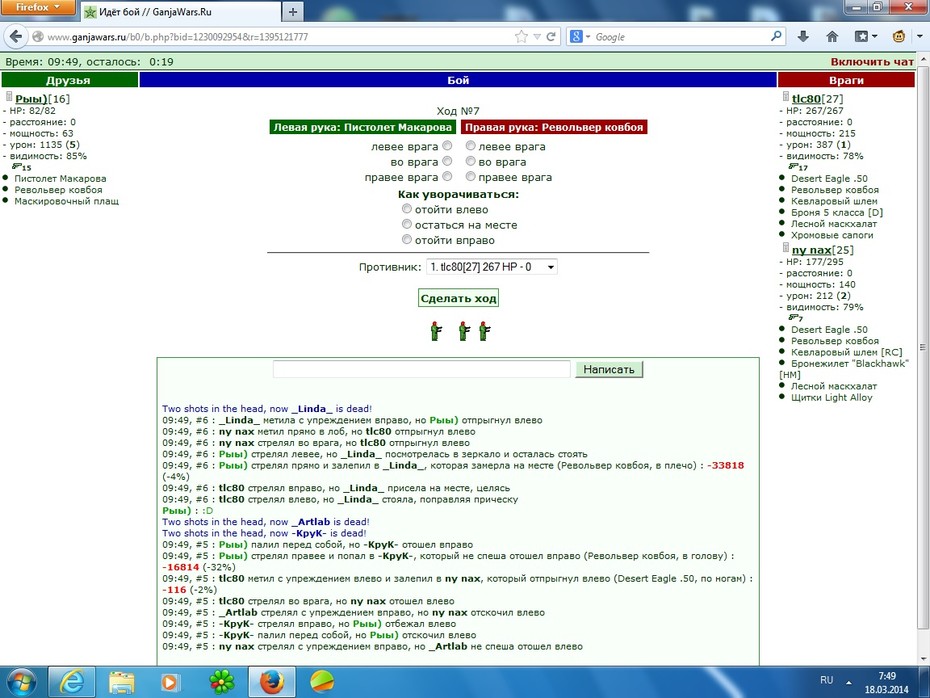The image size is (930, 698).
Task: Select left hand 'правее врага' radio
Action: [447, 176]
